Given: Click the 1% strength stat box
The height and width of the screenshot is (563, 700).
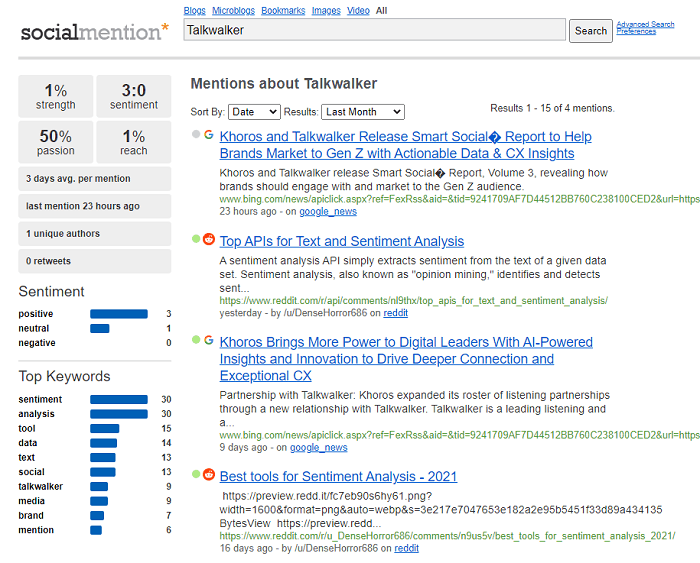Looking at the screenshot, I should click(56, 96).
